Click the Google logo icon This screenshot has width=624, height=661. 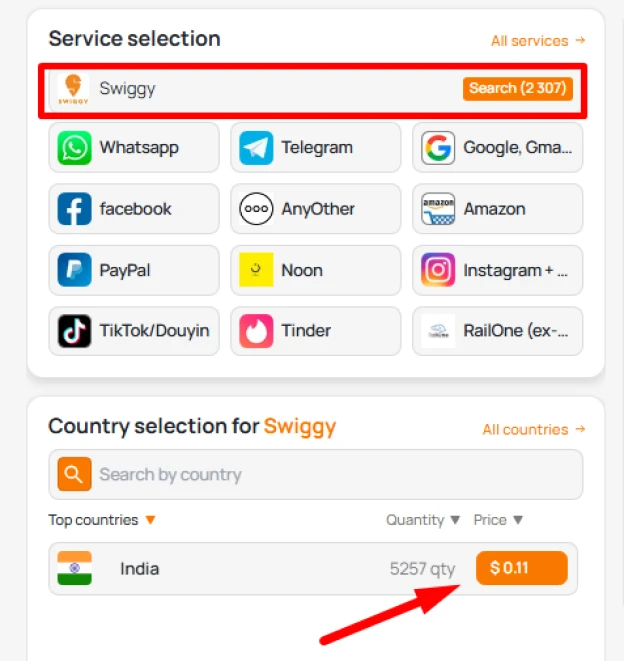click(x=438, y=148)
